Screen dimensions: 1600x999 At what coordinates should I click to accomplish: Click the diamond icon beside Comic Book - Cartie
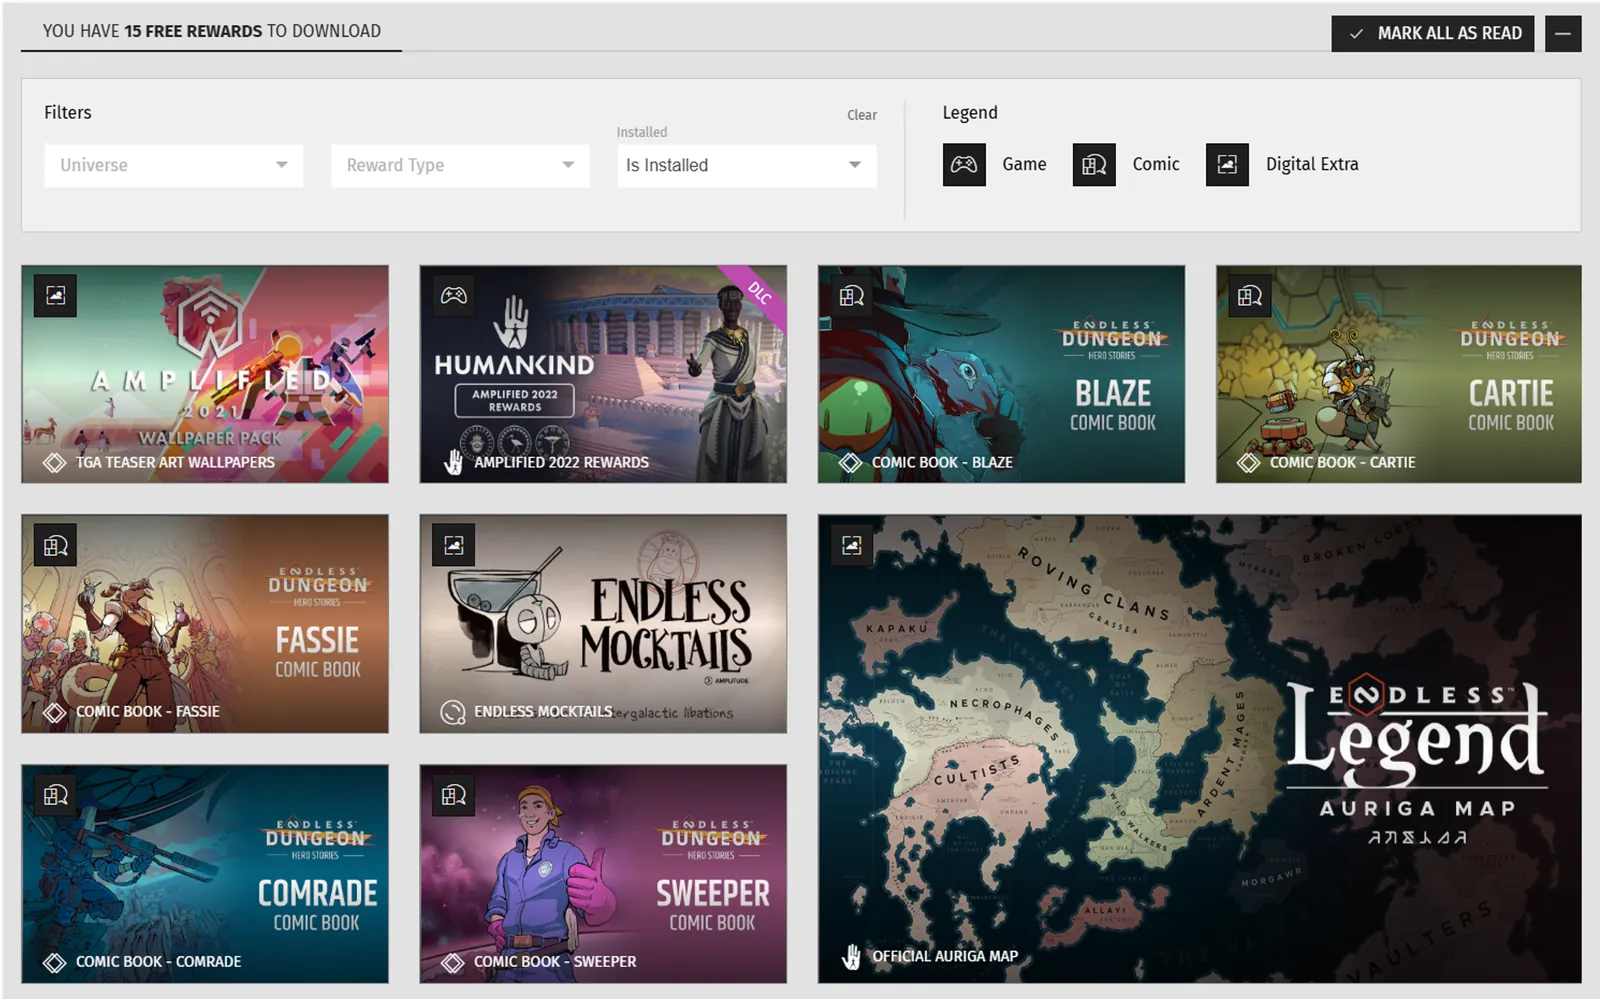[1248, 463]
